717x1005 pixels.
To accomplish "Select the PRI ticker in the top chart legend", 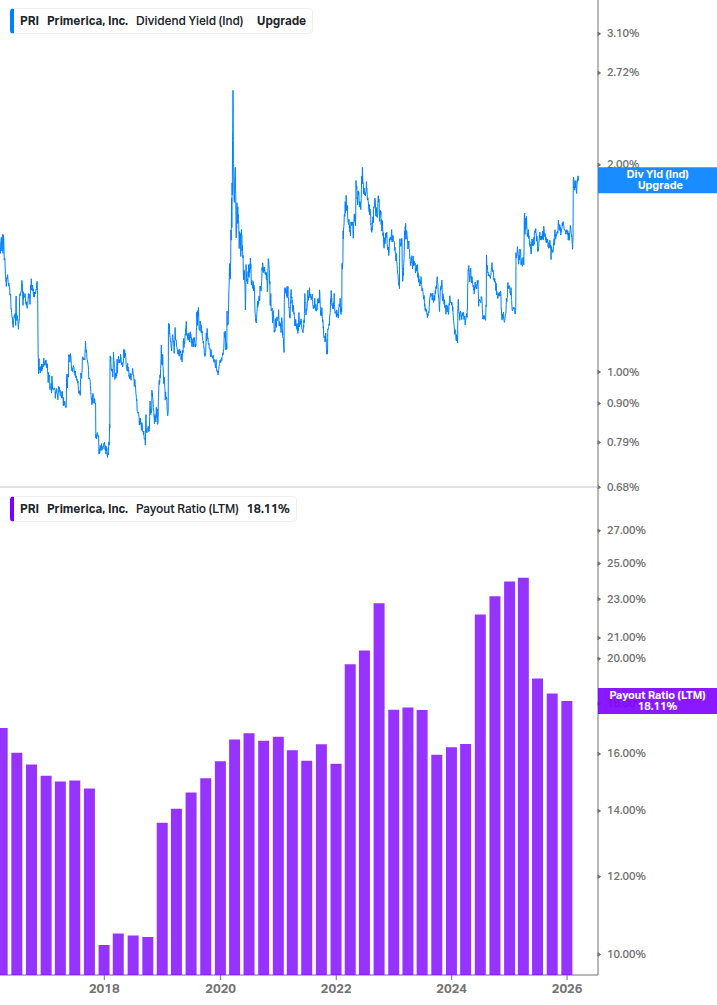I will pyautogui.click(x=29, y=19).
